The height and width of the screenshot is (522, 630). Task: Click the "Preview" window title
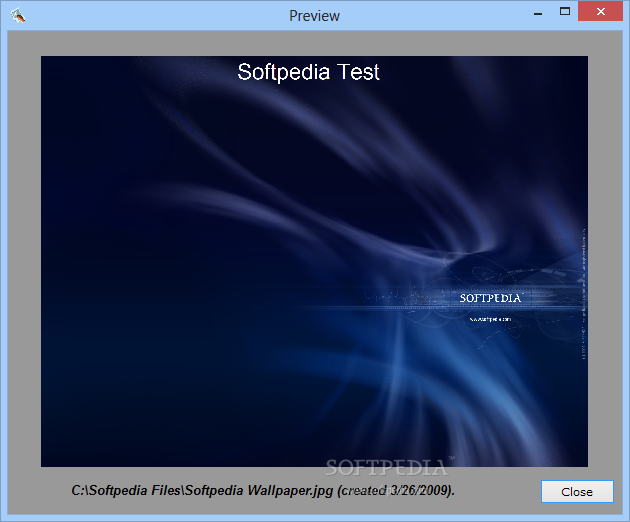pos(314,16)
